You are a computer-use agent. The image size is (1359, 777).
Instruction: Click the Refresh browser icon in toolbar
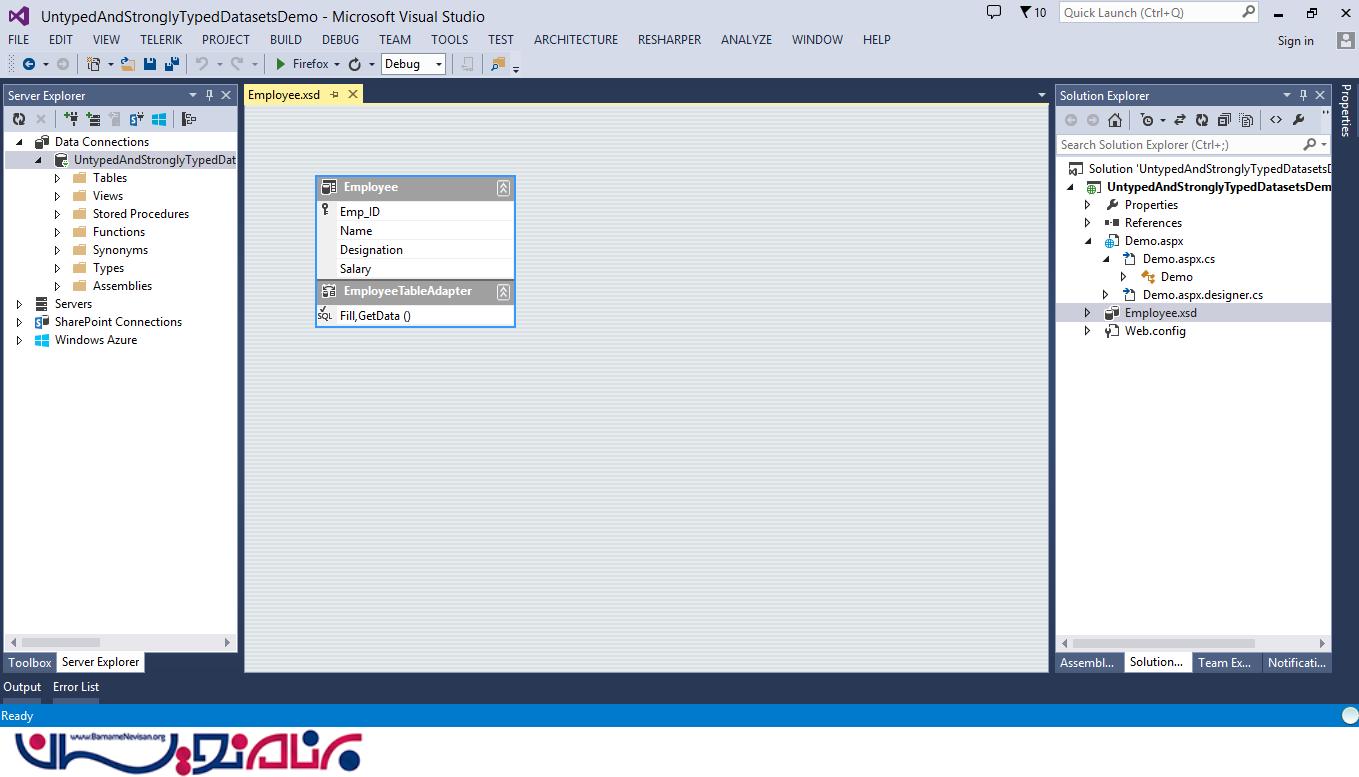coord(355,64)
